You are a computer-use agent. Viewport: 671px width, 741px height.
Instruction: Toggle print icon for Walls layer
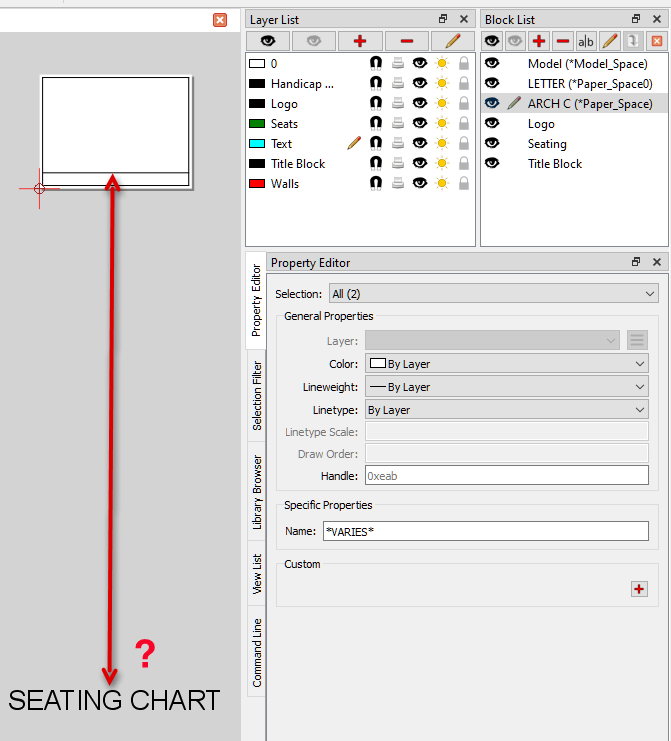(x=398, y=183)
